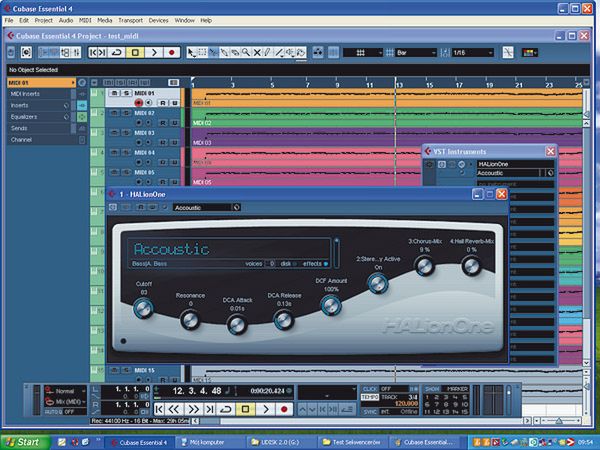Screen dimensions: 600x450
Task: Click MIDI 01 inspector header arrow
Action: (x=72, y=83)
